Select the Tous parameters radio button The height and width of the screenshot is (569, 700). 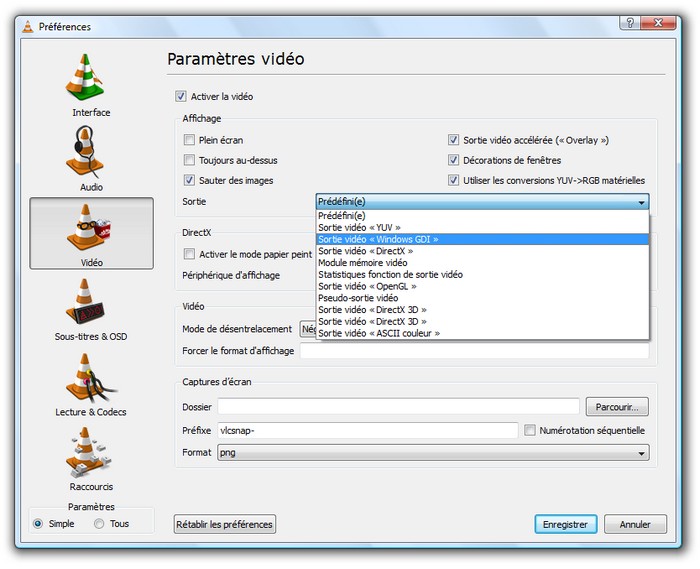(x=99, y=524)
